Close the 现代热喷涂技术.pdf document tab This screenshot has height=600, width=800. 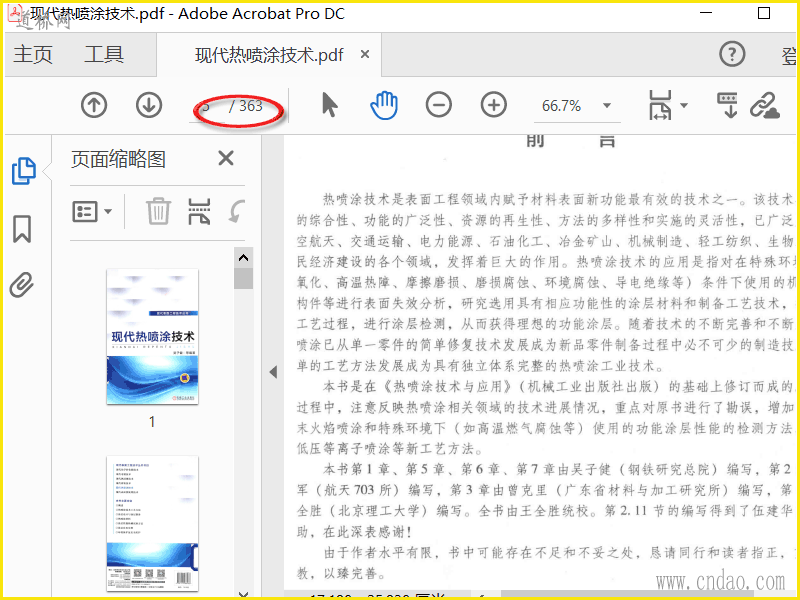(365, 54)
